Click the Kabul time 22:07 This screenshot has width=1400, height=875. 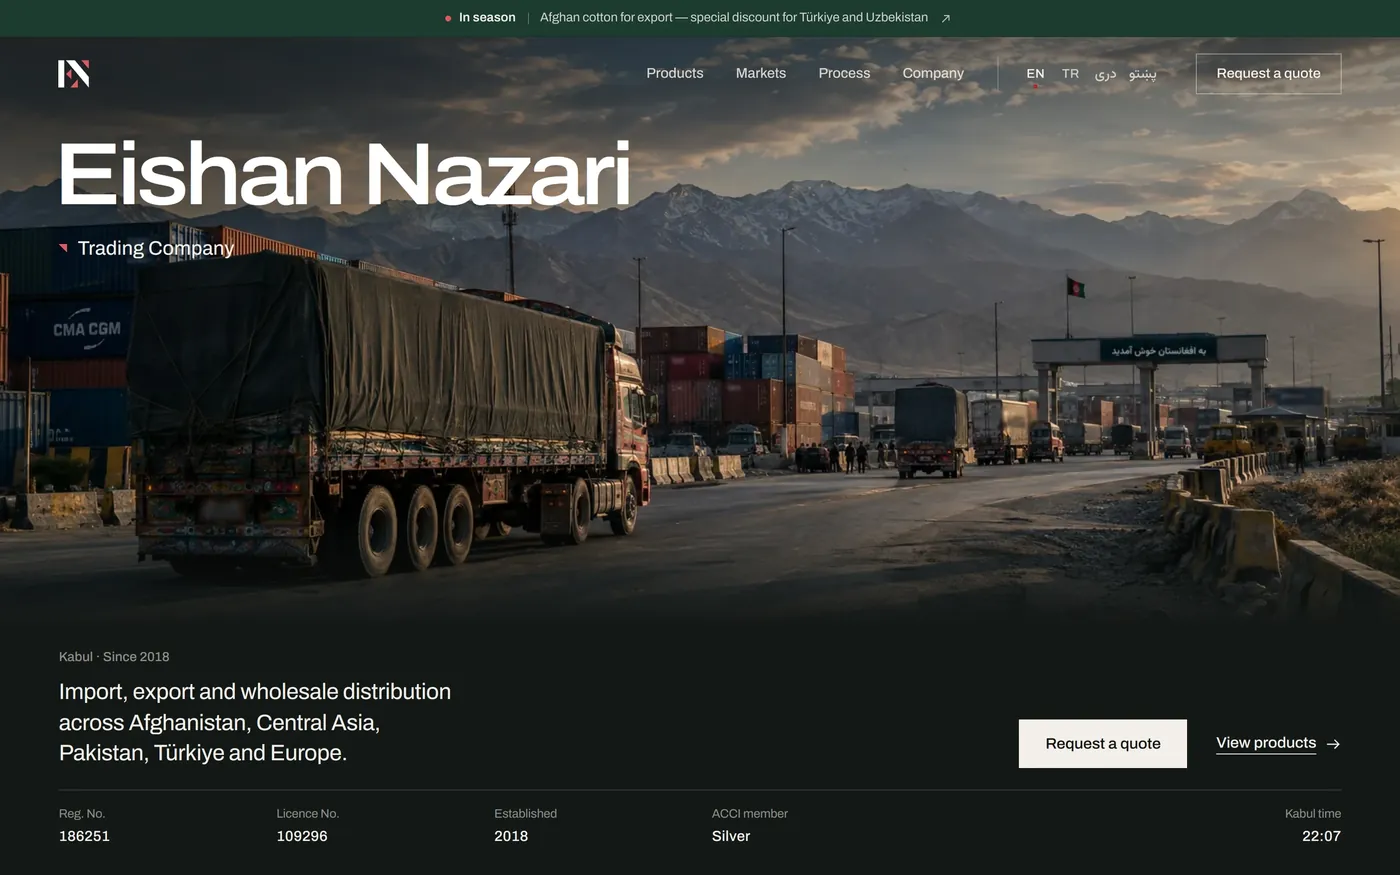point(1321,836)
